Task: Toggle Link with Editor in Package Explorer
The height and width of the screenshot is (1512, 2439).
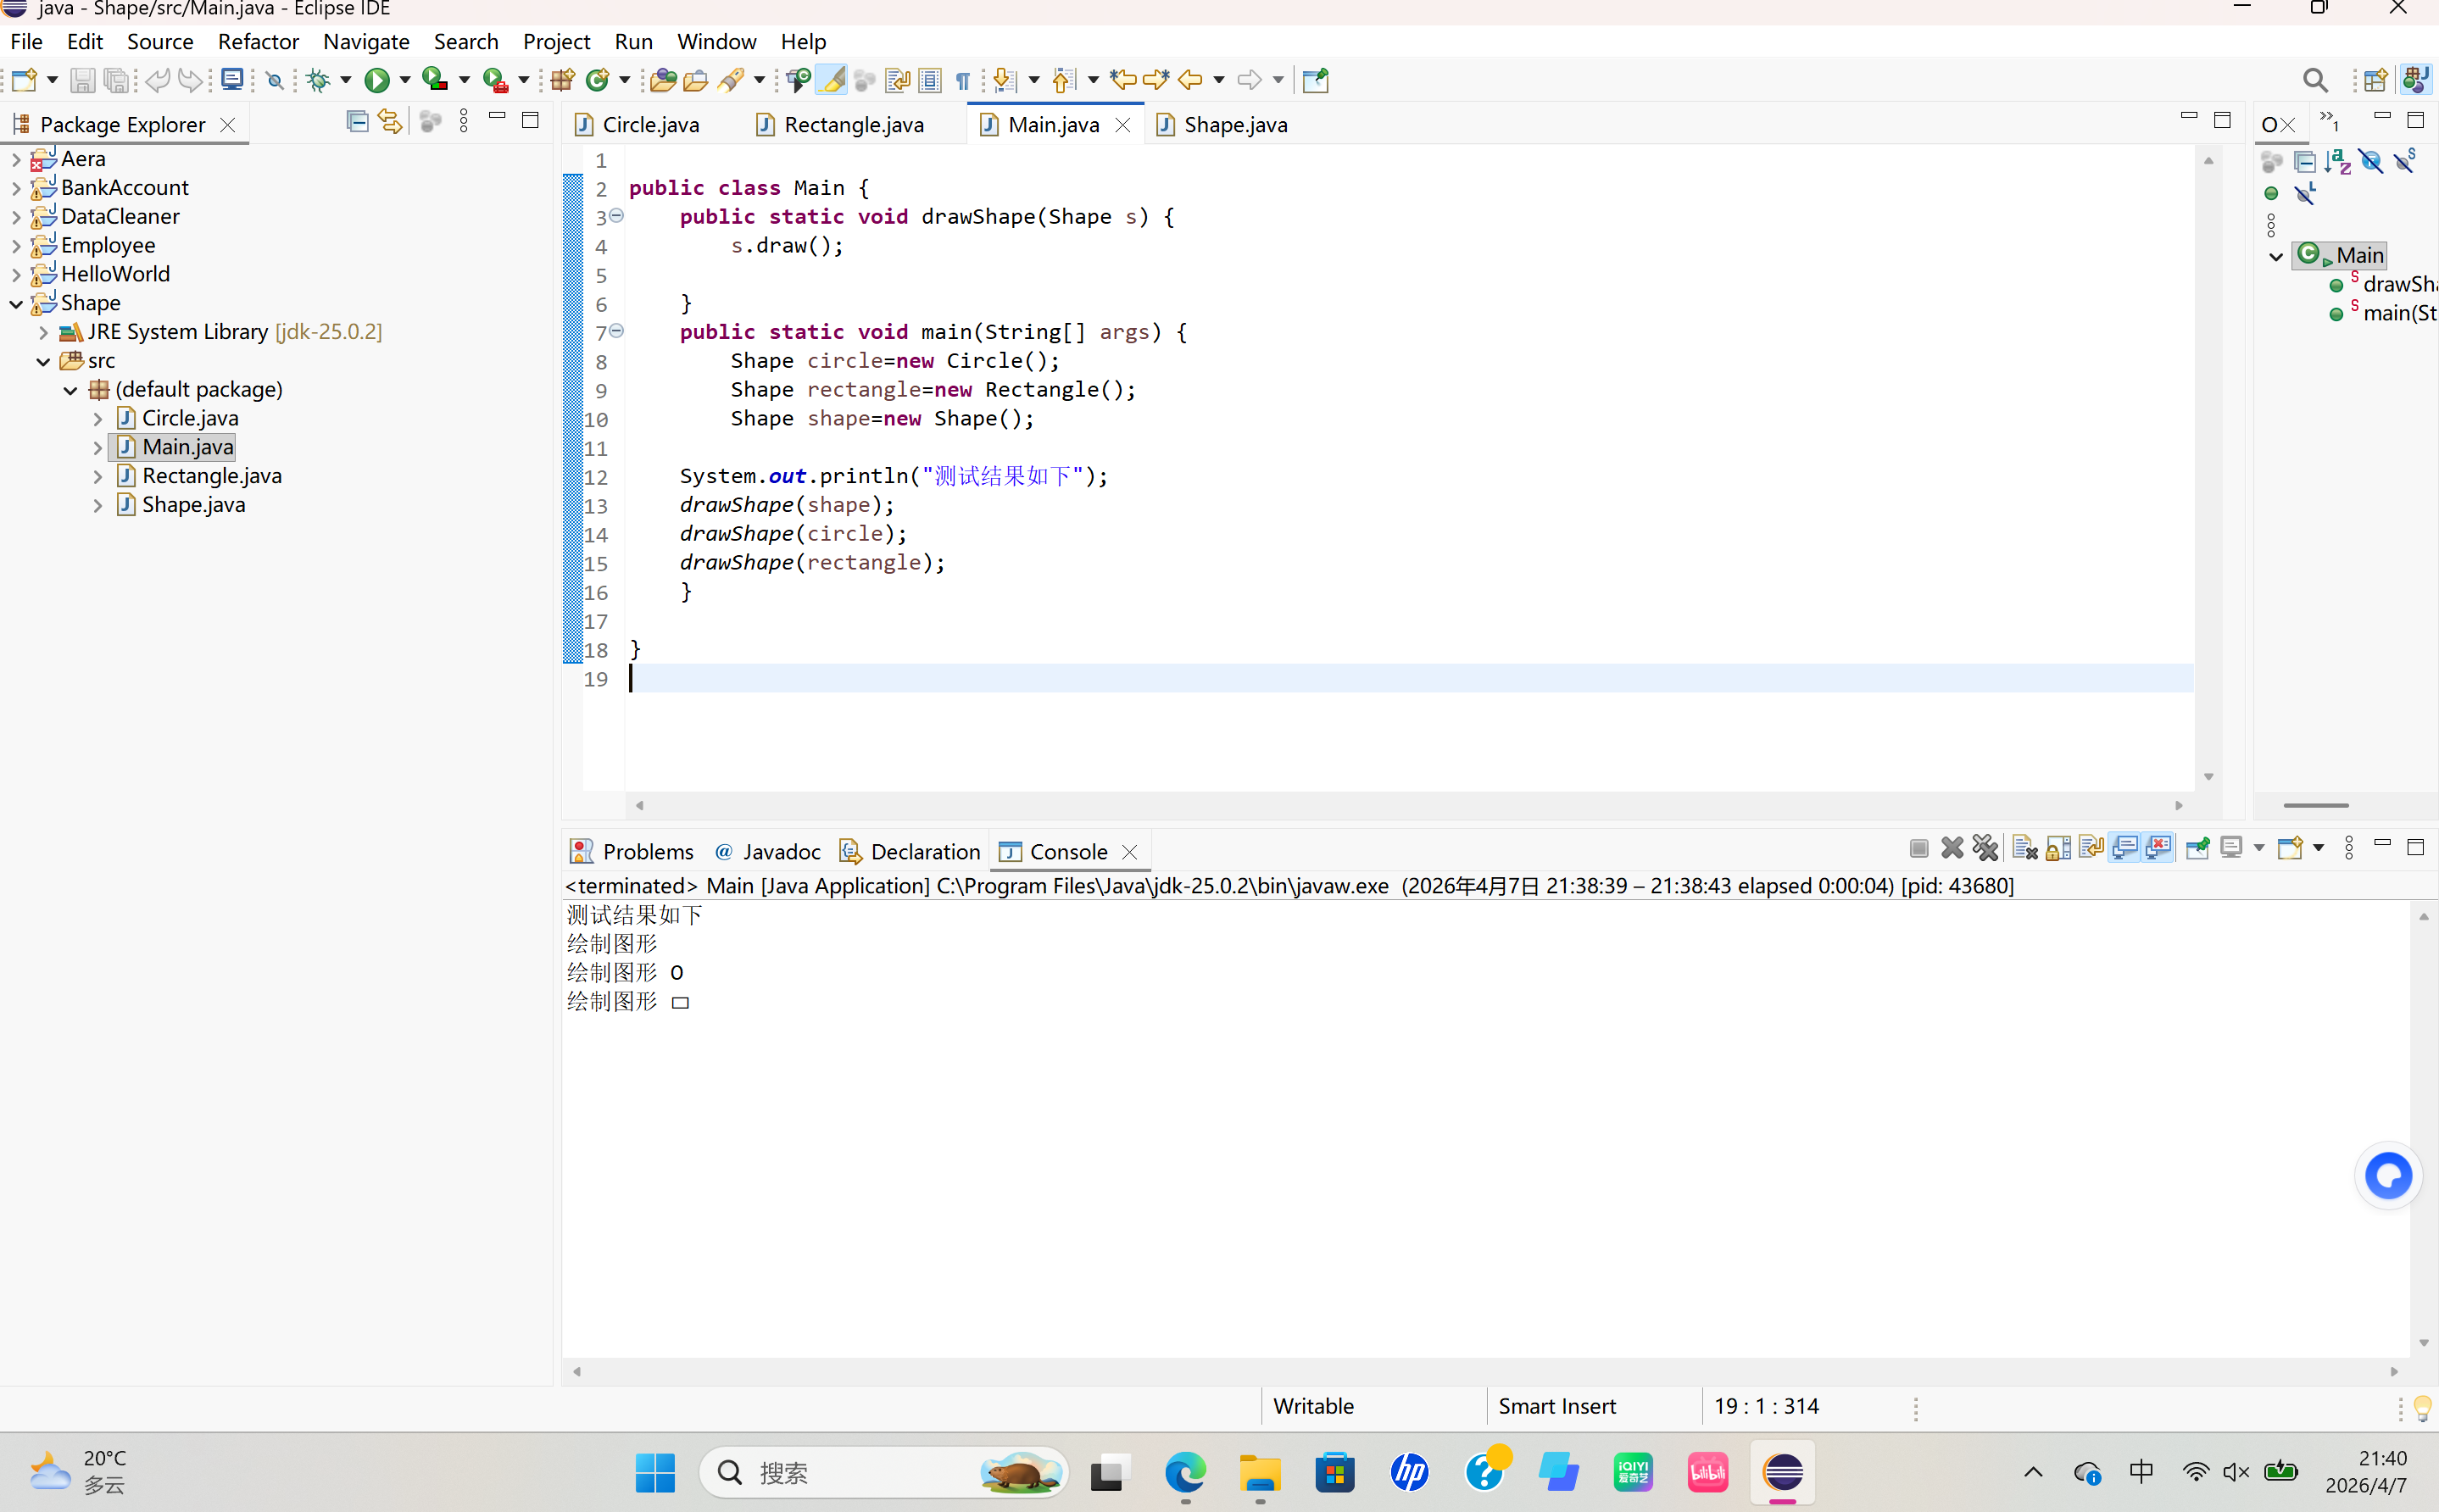Action: [x=390, y=122]
